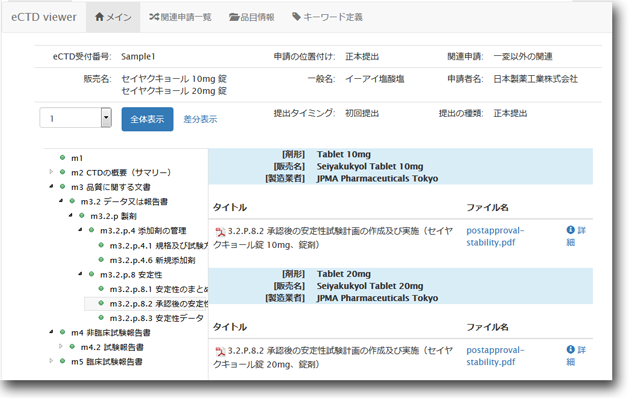This screenshot has height=398, width=630.
Task: Click the Seiyakukyol Tablet 20mg header text
Action: 370,286
